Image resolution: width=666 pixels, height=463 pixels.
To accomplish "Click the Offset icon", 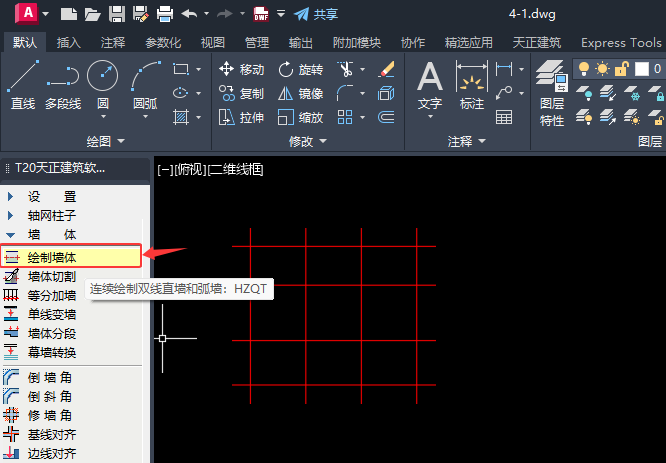I will pos(386,117).
